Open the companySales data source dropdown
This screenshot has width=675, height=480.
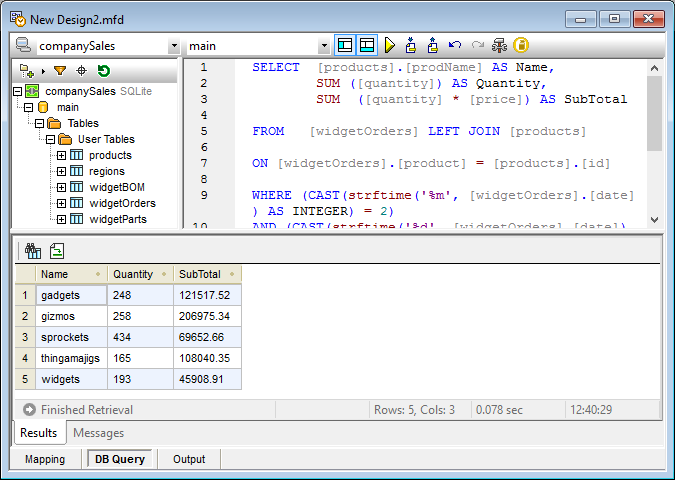pyautogui.click(x=174, y=46)
